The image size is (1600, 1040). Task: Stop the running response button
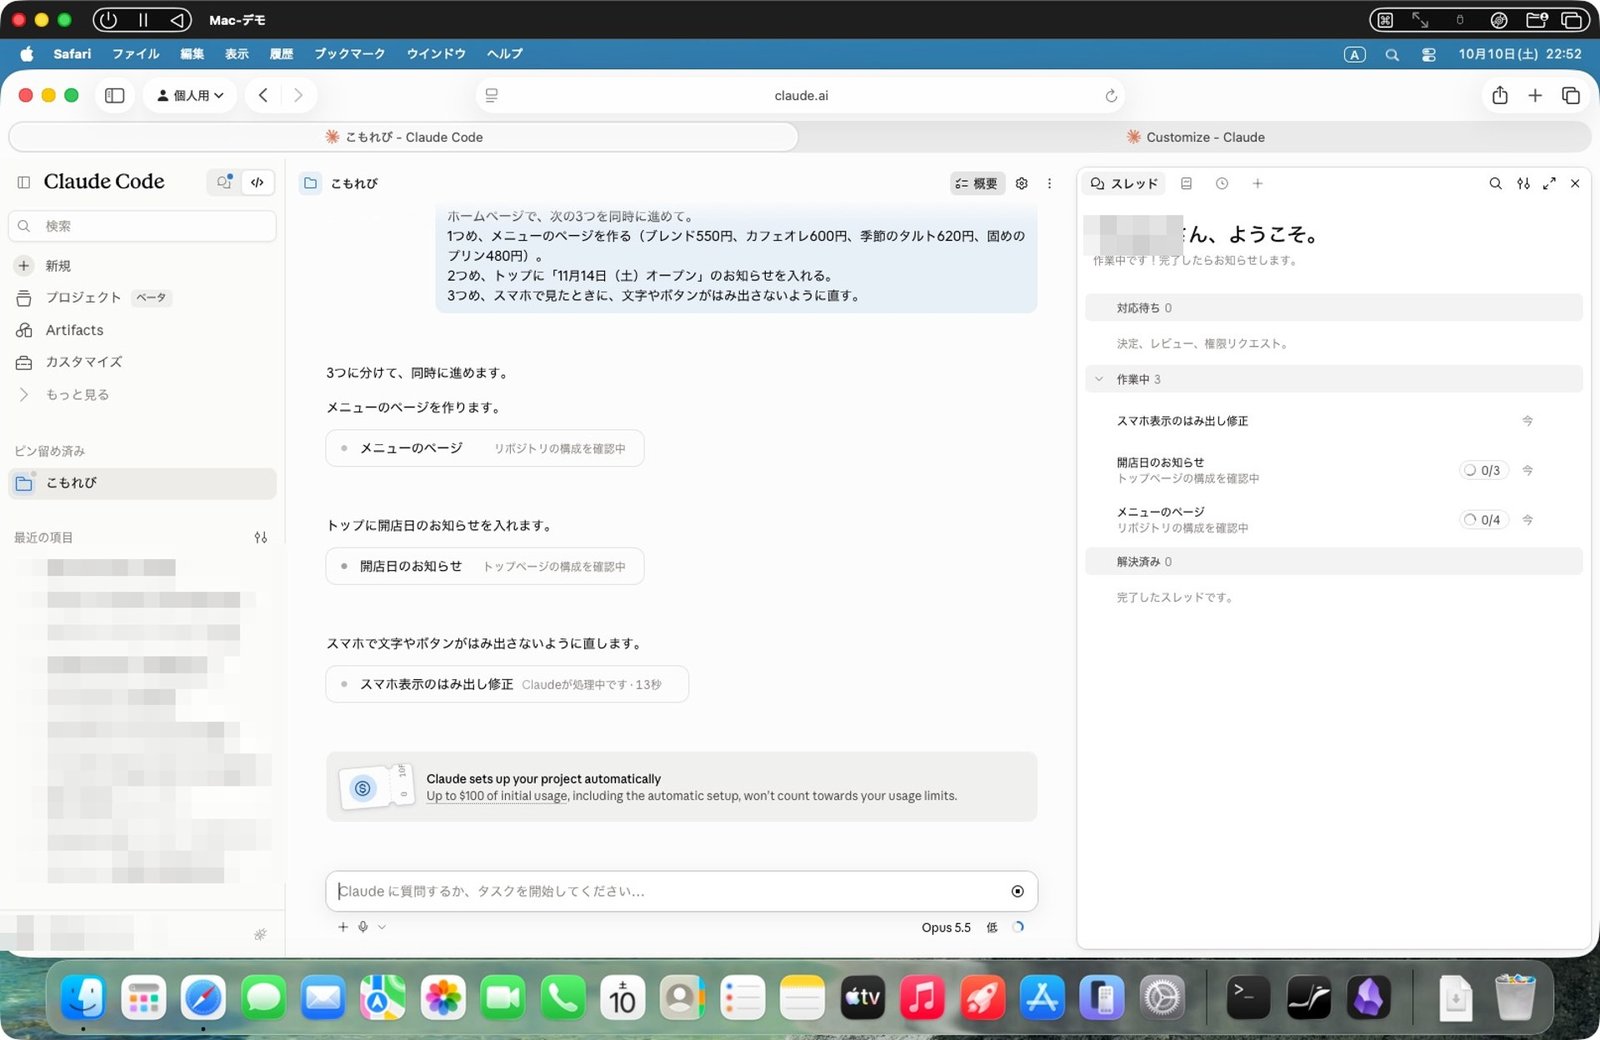point(1018,891)
